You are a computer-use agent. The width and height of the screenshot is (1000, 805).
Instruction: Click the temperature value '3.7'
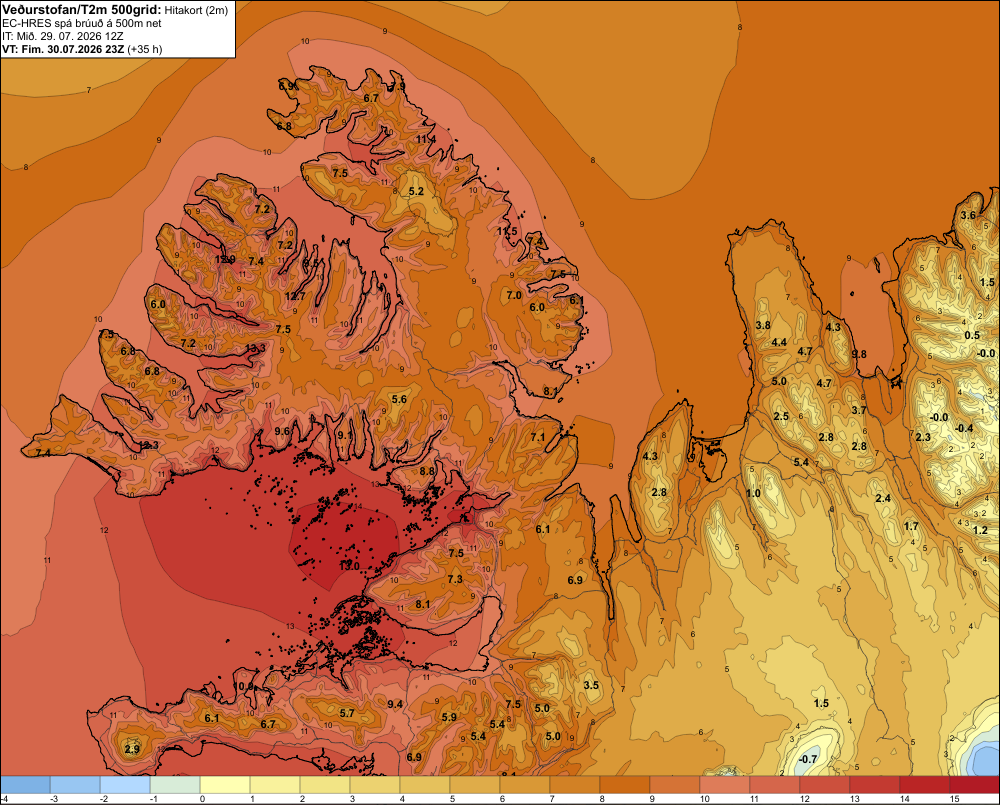tap(859, 410)
